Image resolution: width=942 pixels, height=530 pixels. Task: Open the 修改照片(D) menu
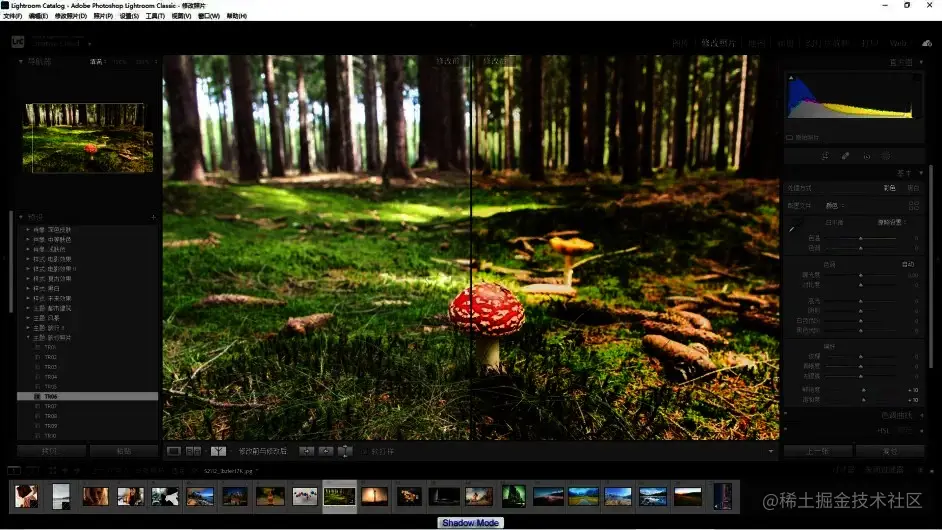[70, 16]
